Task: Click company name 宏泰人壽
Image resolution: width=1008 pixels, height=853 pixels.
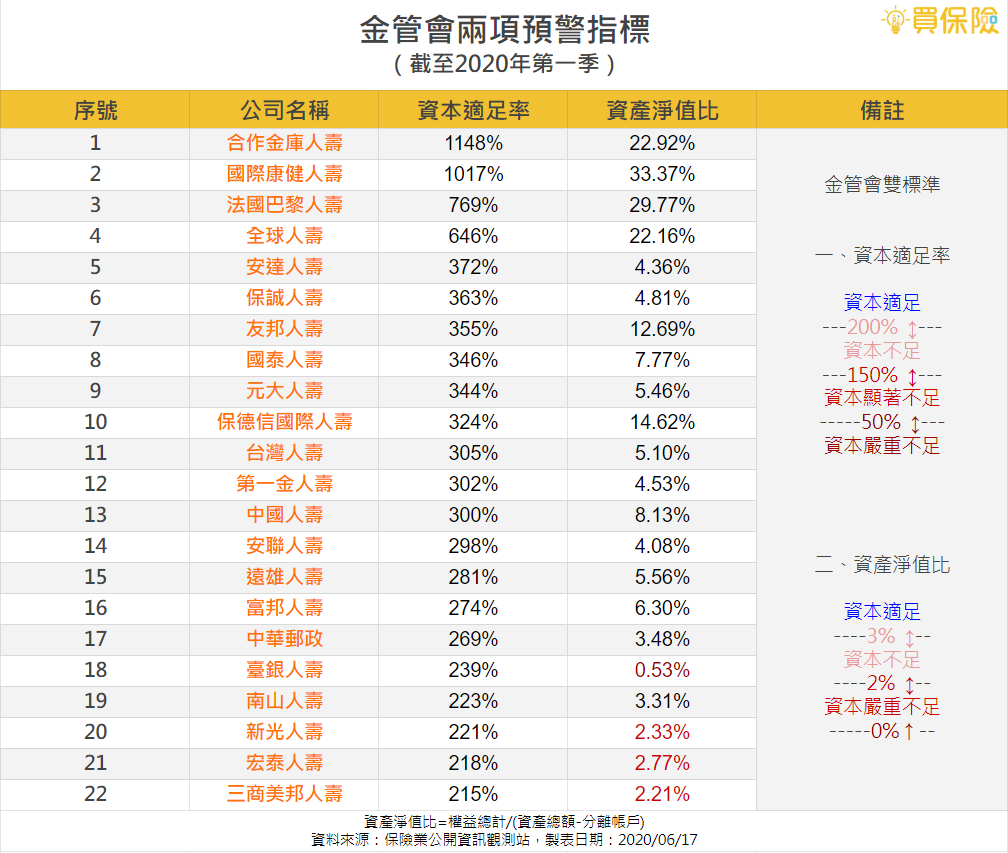Action: 284,763
